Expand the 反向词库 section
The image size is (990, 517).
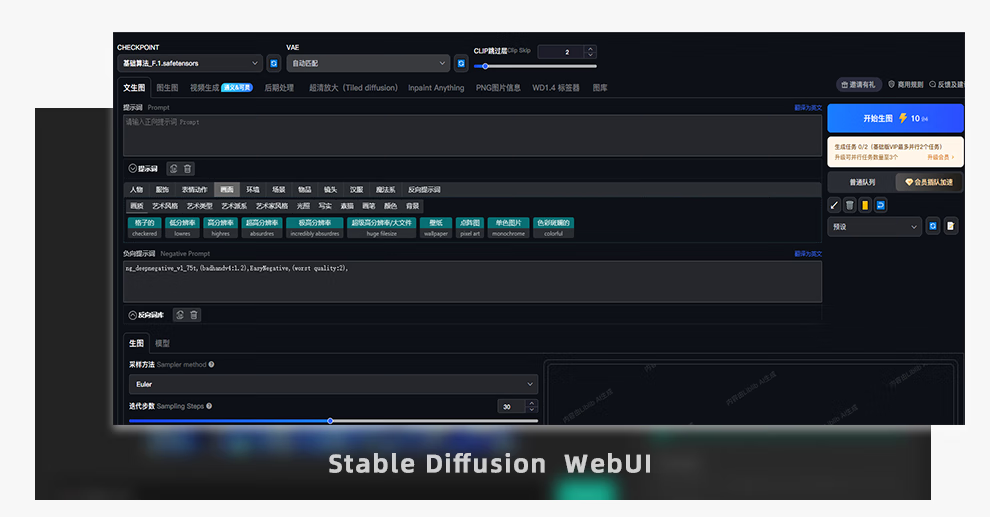click(146, 315)
